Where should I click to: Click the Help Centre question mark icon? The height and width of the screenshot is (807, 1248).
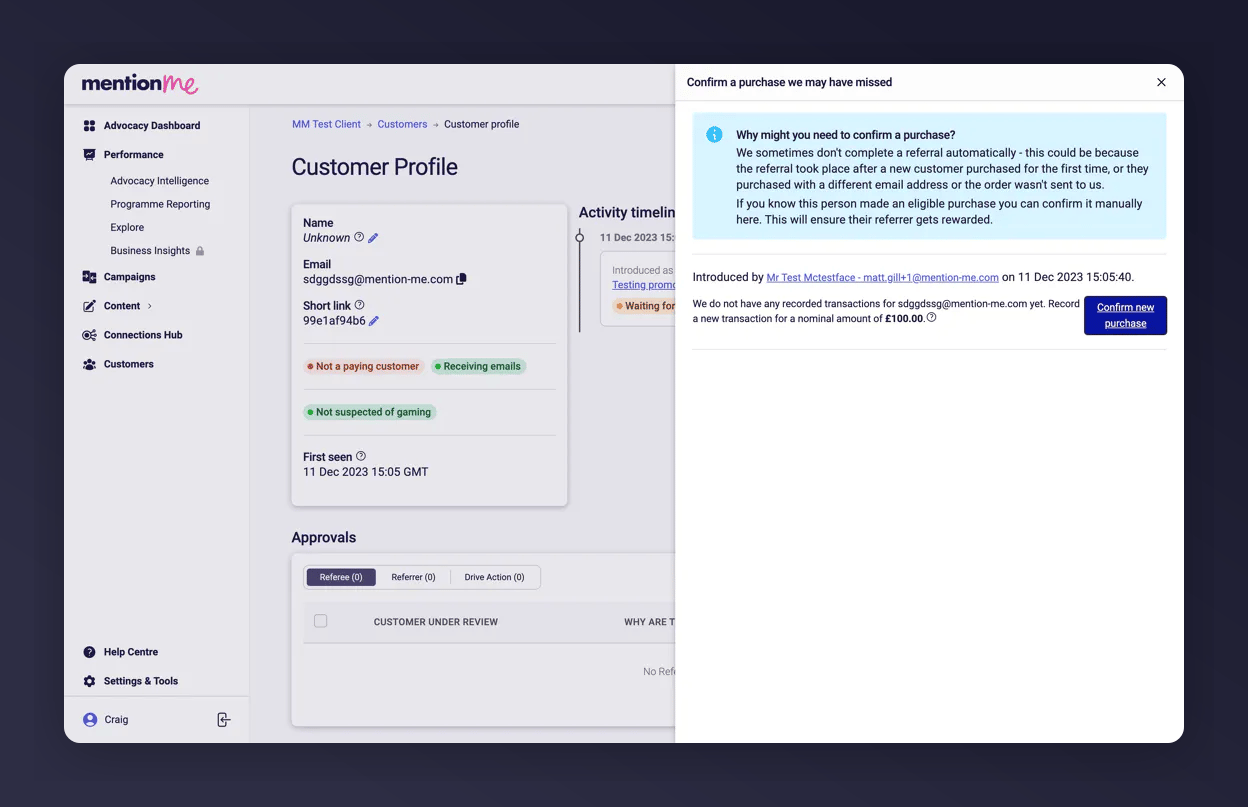(x=89, y=652)
